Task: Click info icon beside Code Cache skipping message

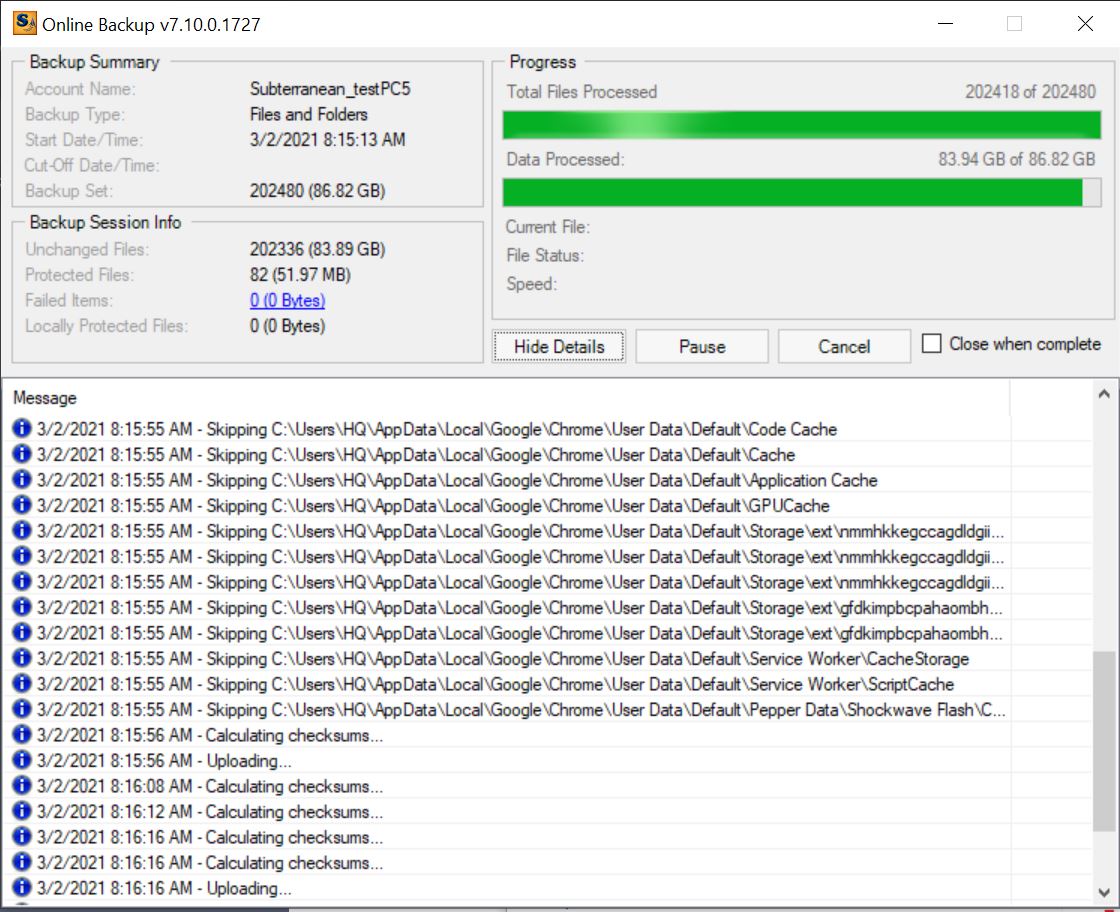Action: click(23, 429)
